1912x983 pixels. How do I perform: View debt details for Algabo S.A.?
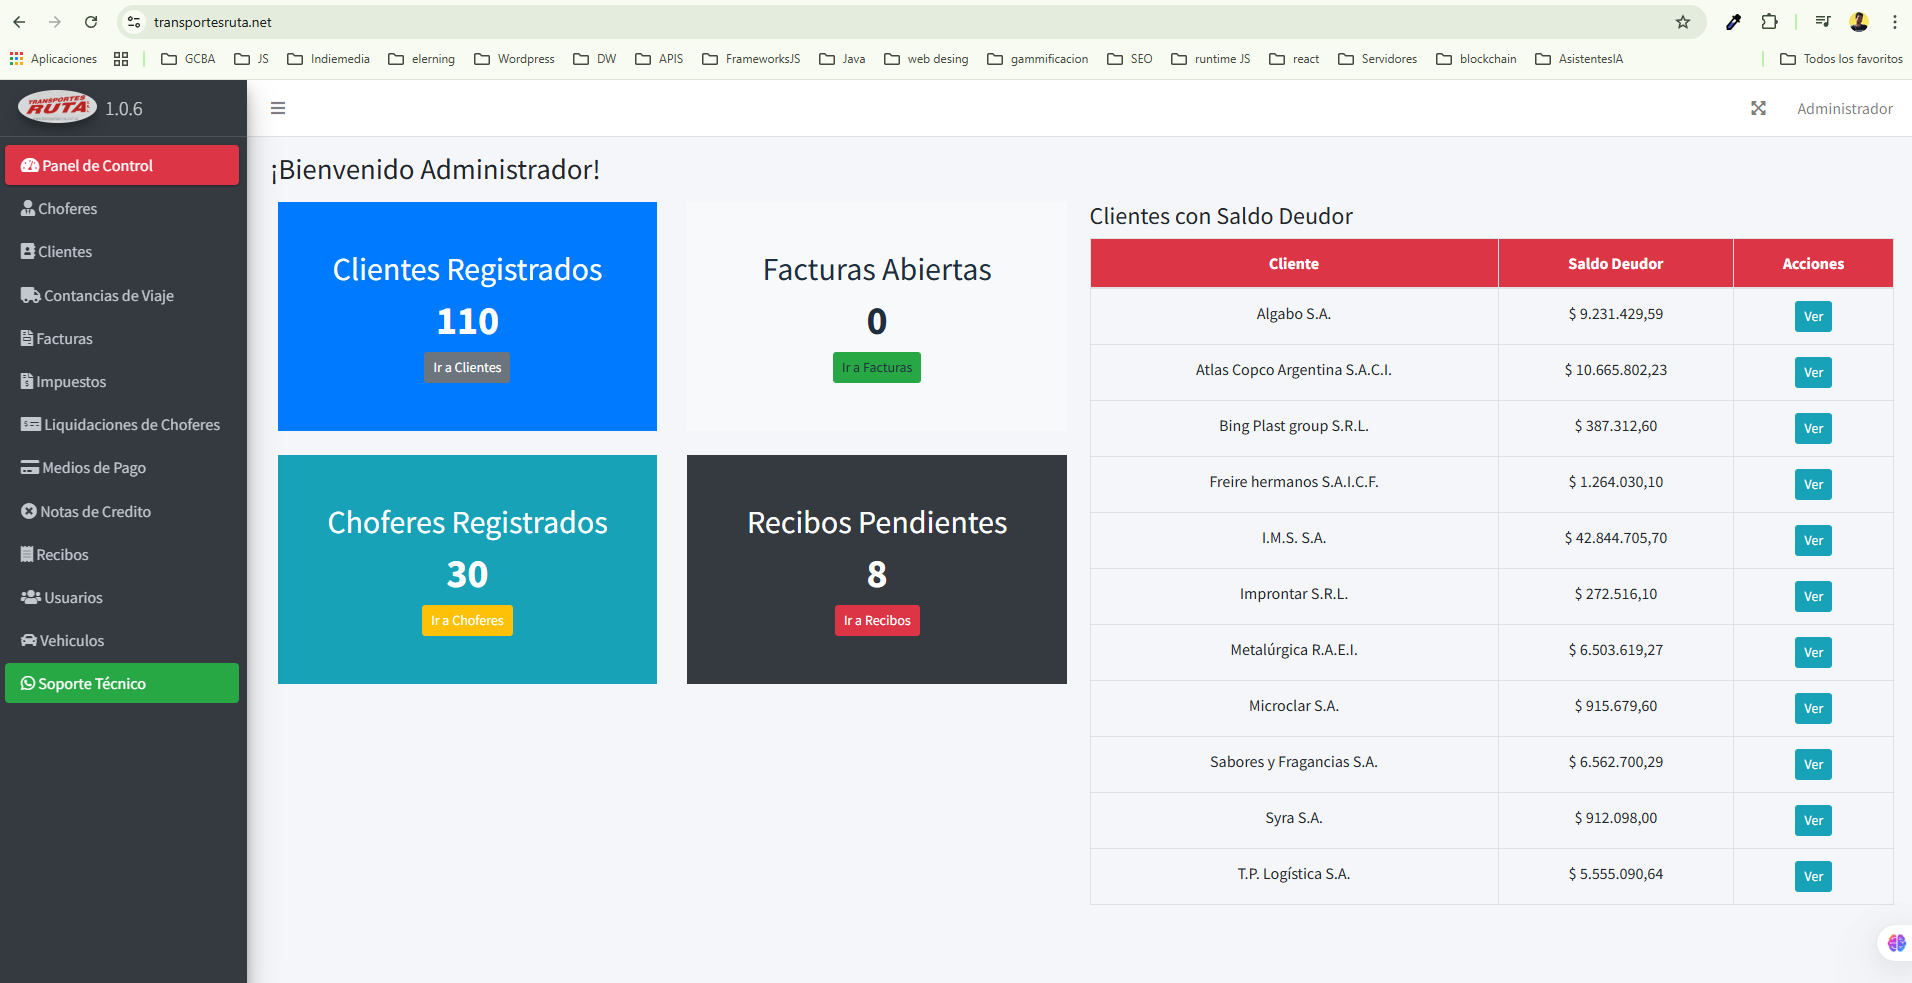point(1812,317)
